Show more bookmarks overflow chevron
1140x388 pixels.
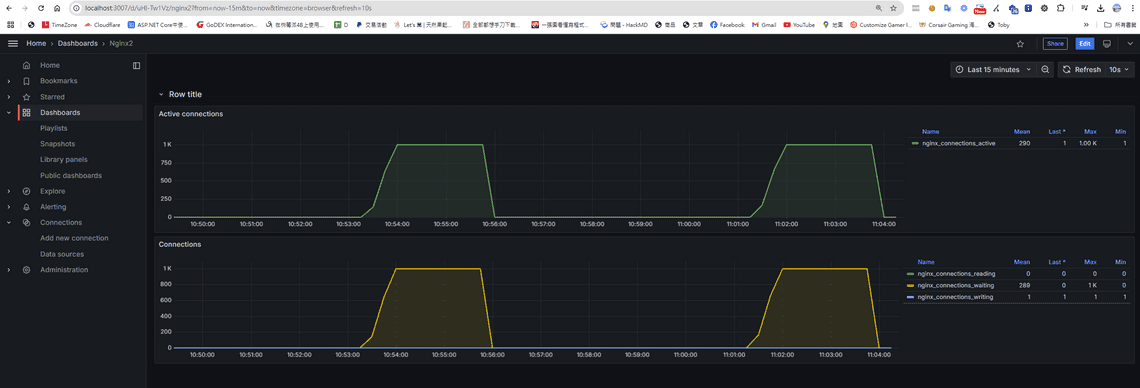point(1086,24)
